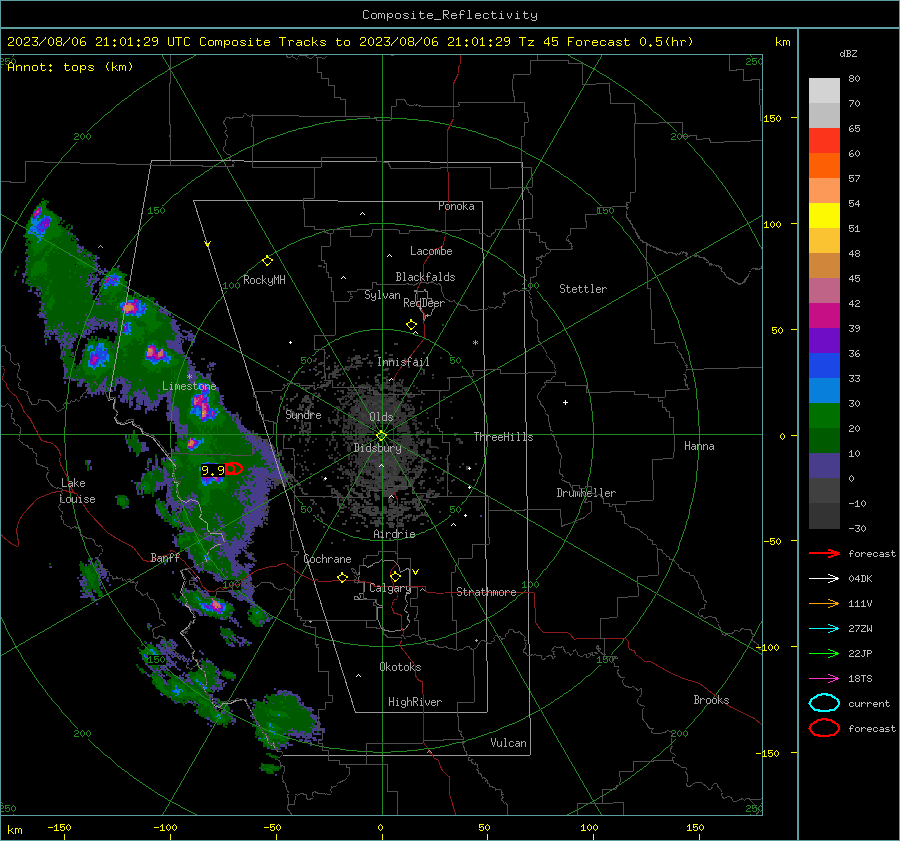Click the Strathmore label on map

(486, 592)
